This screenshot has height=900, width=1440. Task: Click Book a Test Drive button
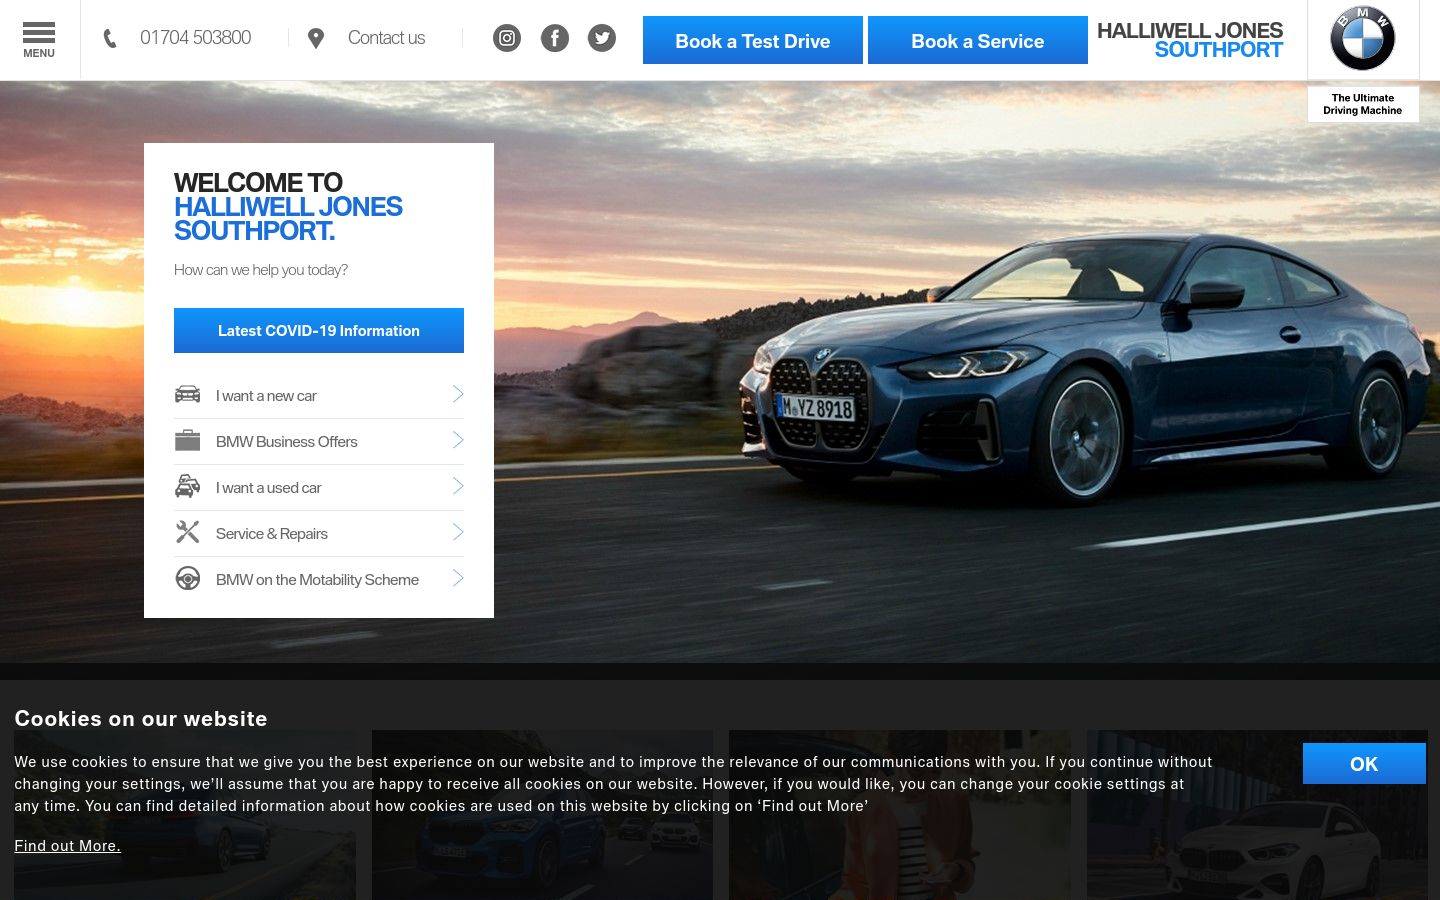click(753, 40)
